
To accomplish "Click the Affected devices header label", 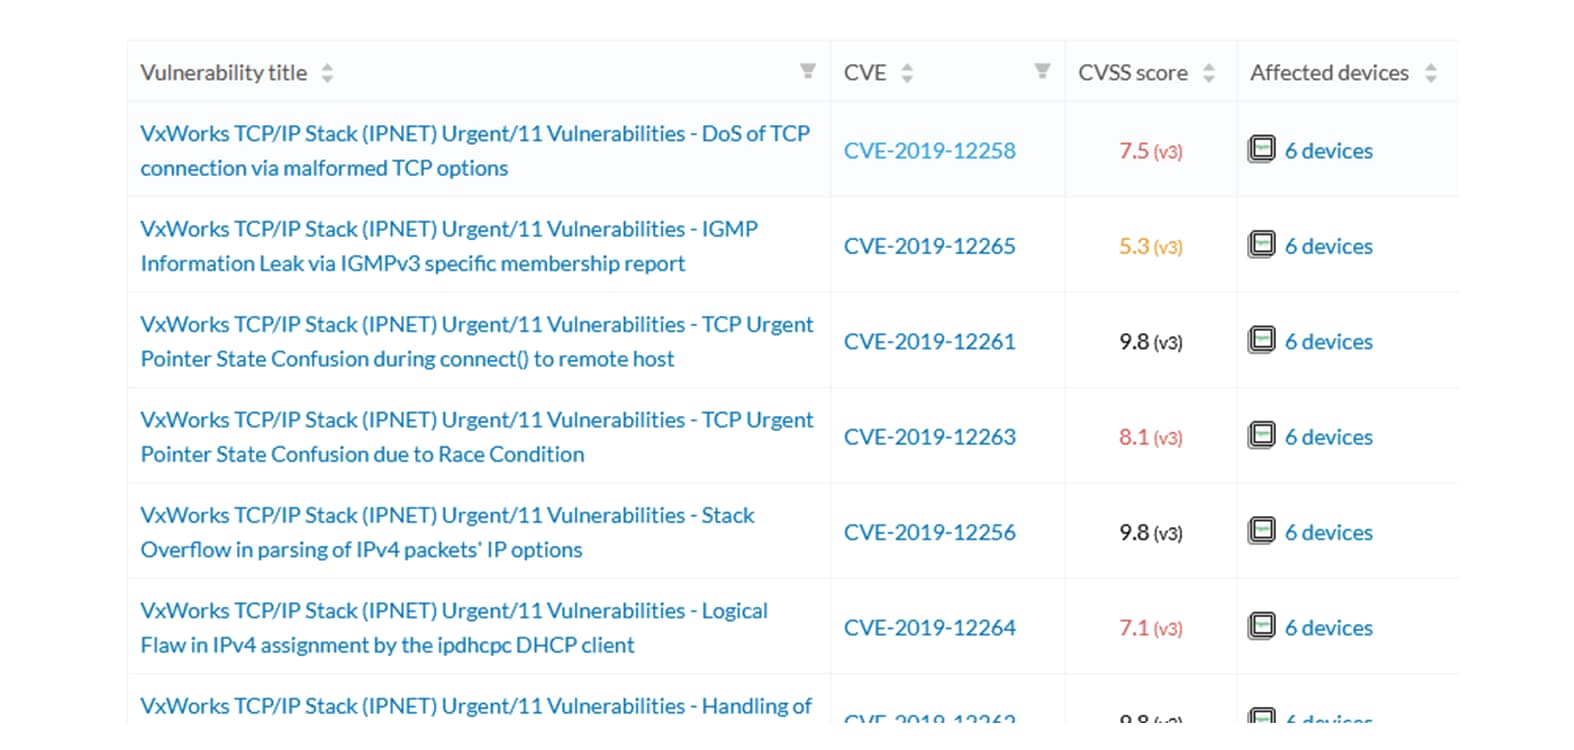I will click(1329, 73).
